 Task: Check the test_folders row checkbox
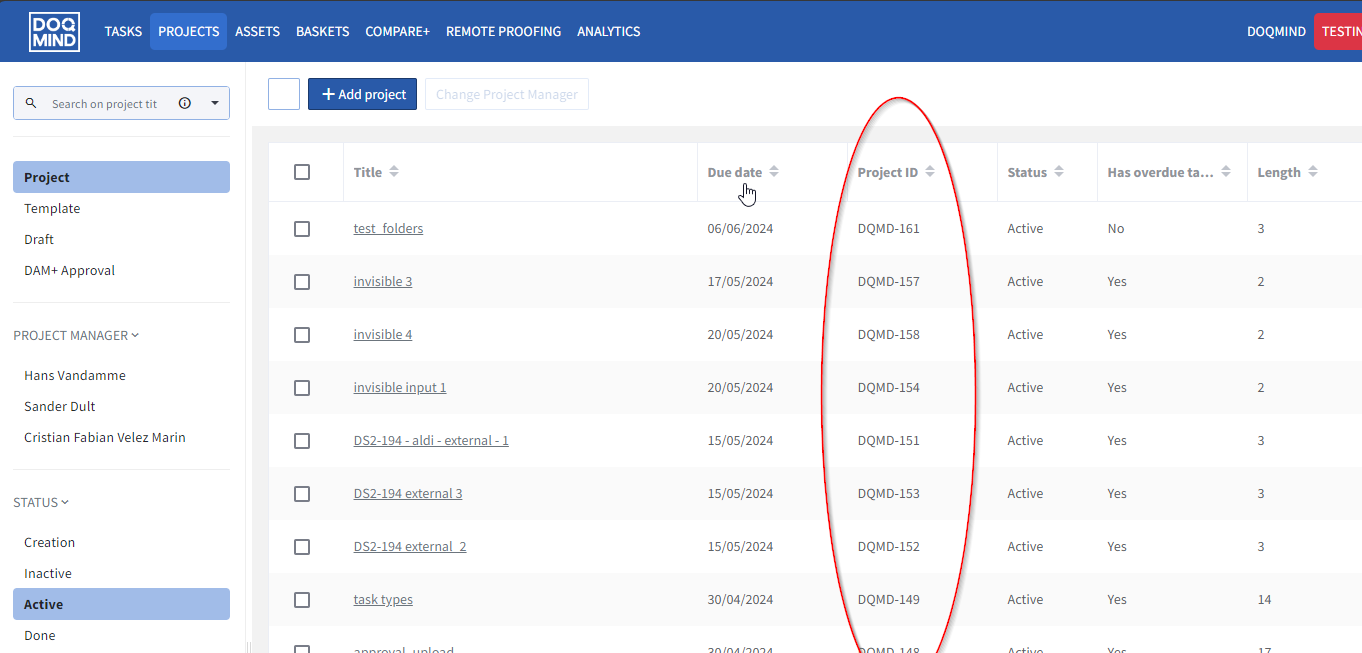click(302, 229)
